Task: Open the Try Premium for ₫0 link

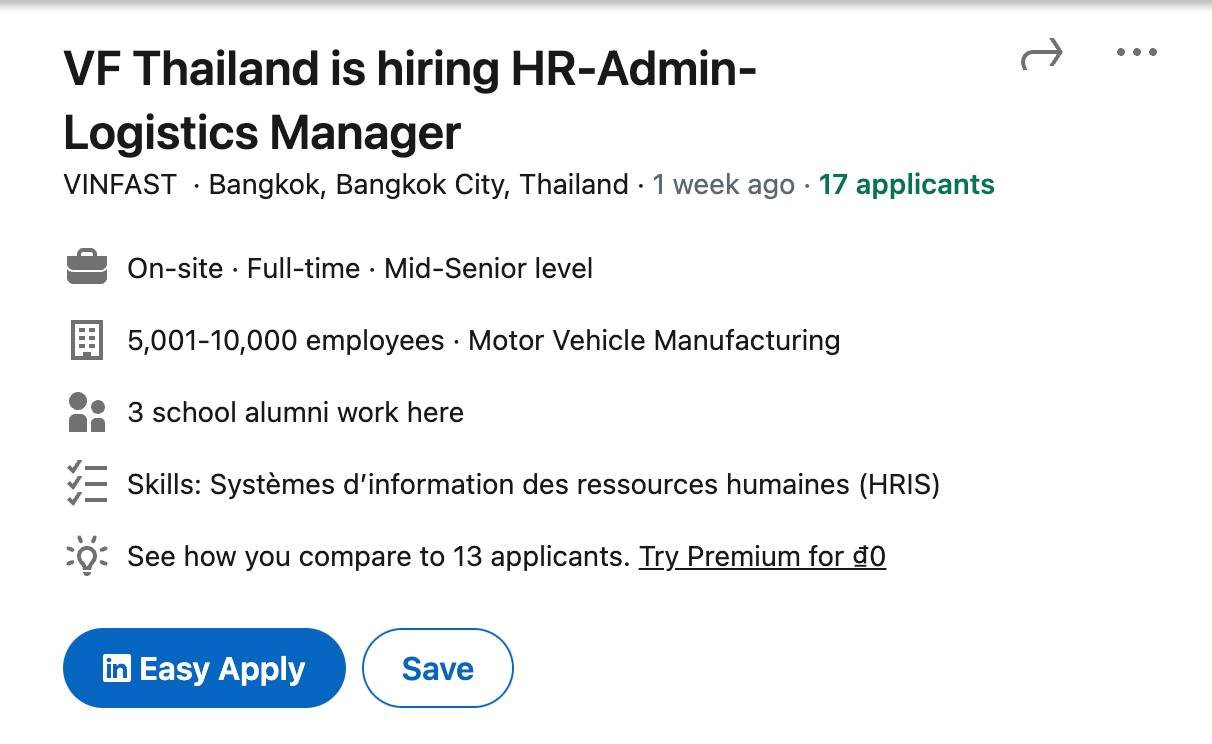Action: [x=762, y=556]
